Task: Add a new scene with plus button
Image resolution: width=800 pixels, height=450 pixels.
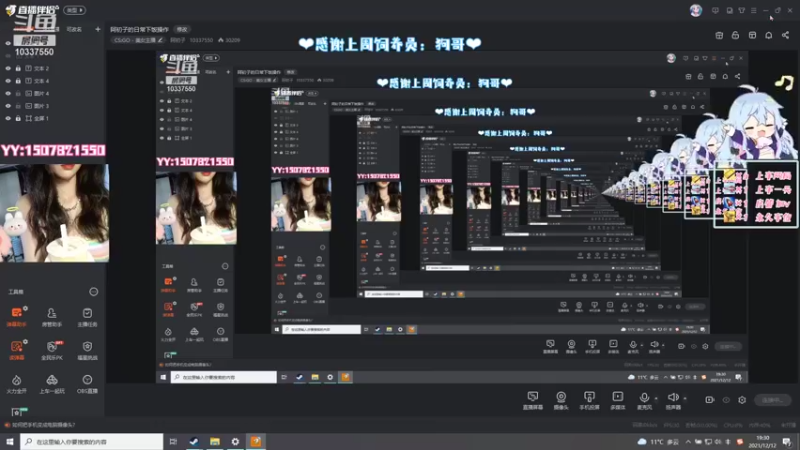Action: (x=97, y=30)
